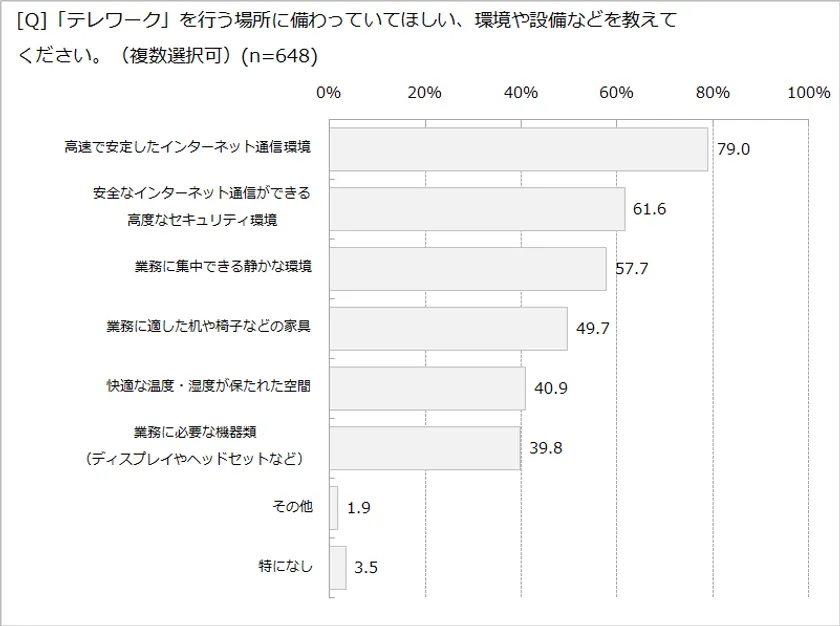Click the 特になし category label
The width and height of the screenshot is (840, 626).
tap(286, 567)
